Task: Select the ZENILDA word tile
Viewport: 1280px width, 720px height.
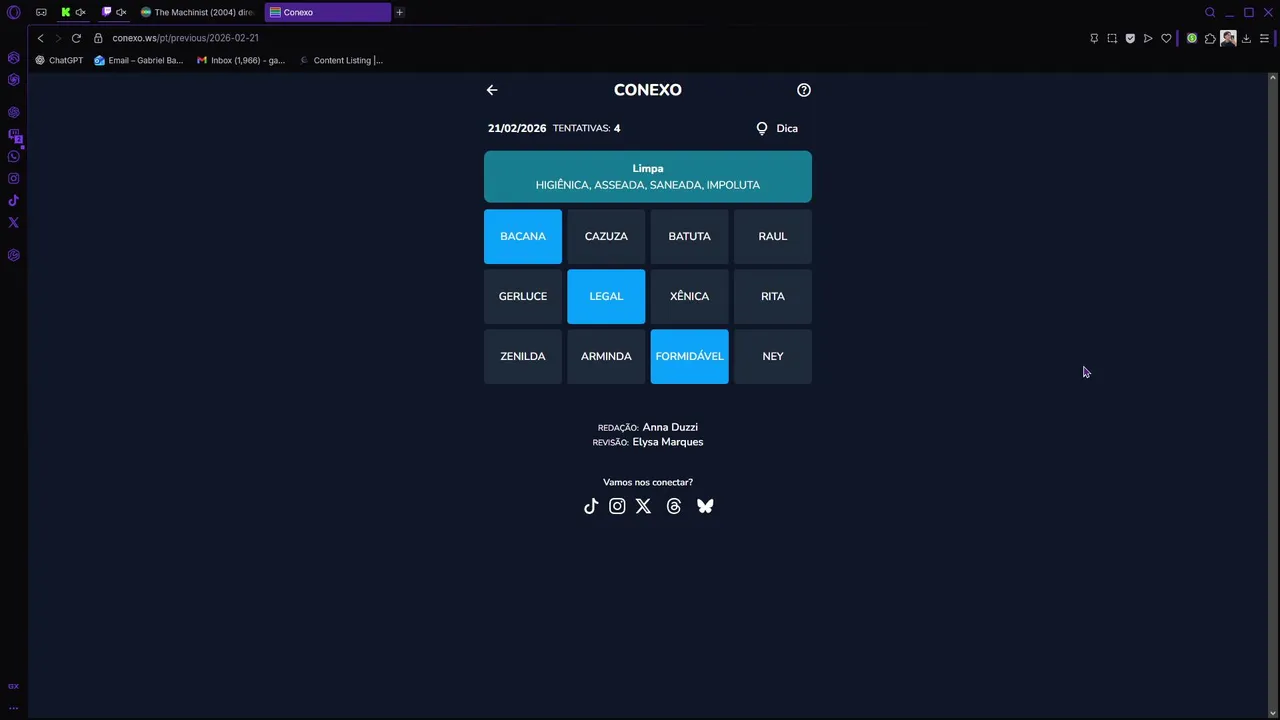Action: point(523,356)
